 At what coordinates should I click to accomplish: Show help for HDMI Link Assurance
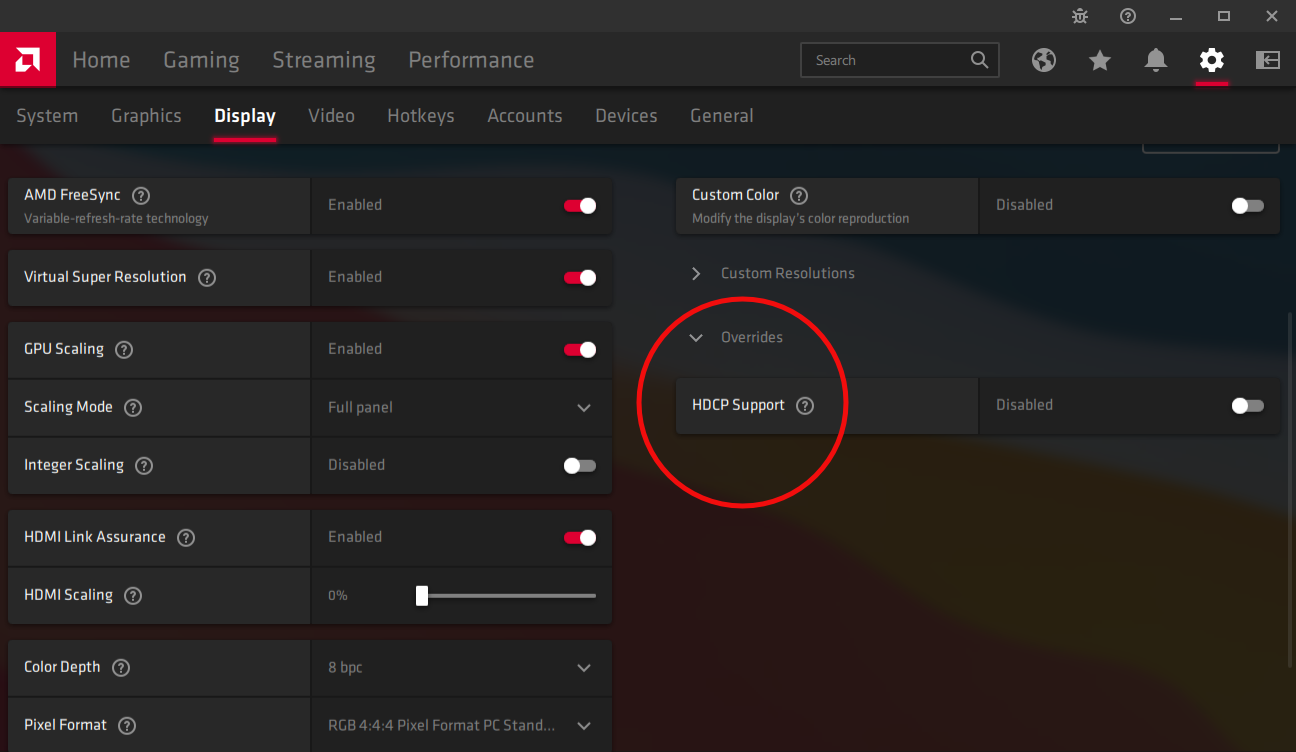(x=186, y=538)
